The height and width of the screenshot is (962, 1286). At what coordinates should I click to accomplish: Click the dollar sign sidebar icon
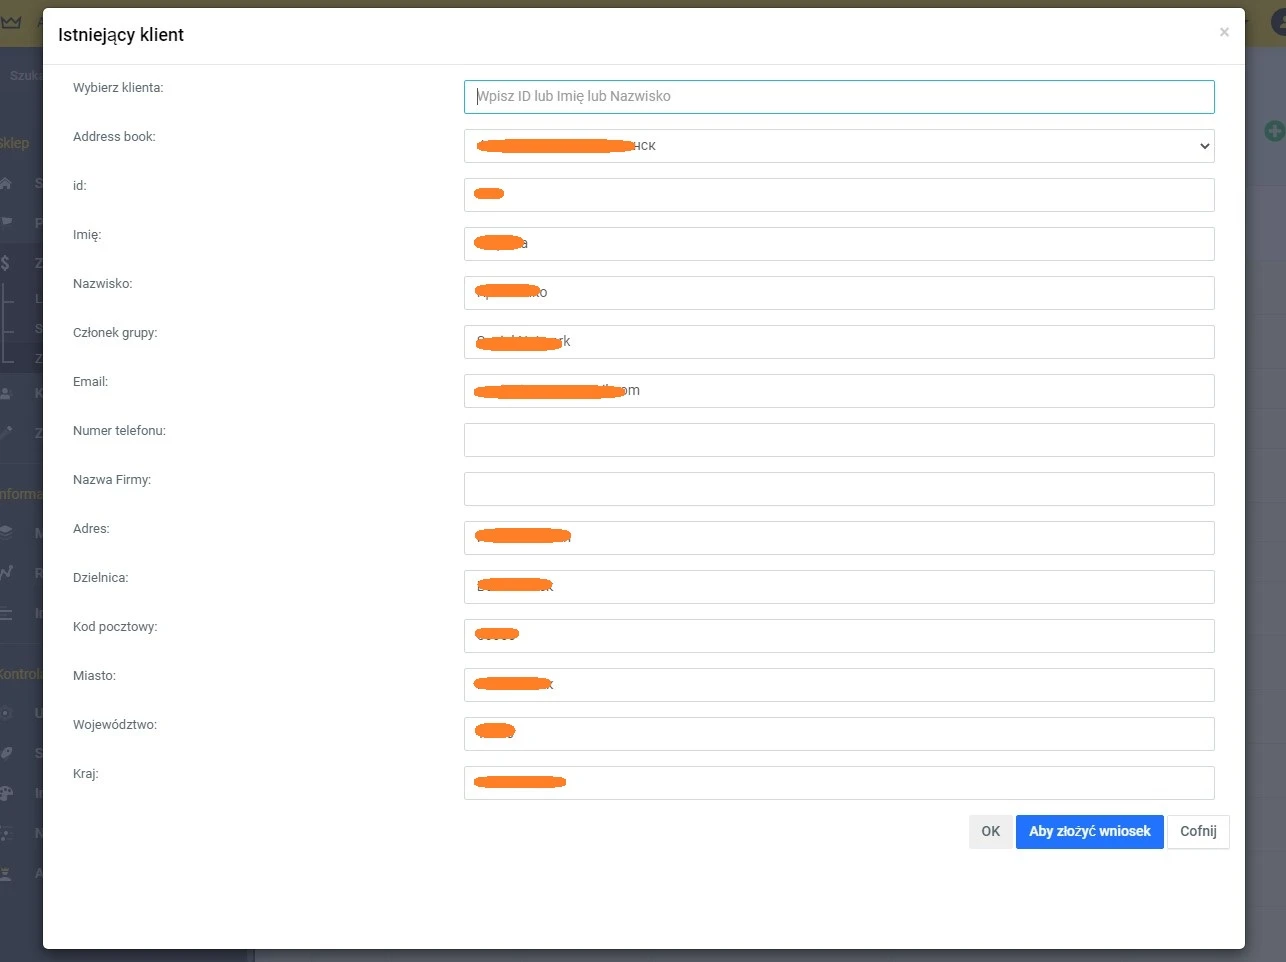[6, 263]
